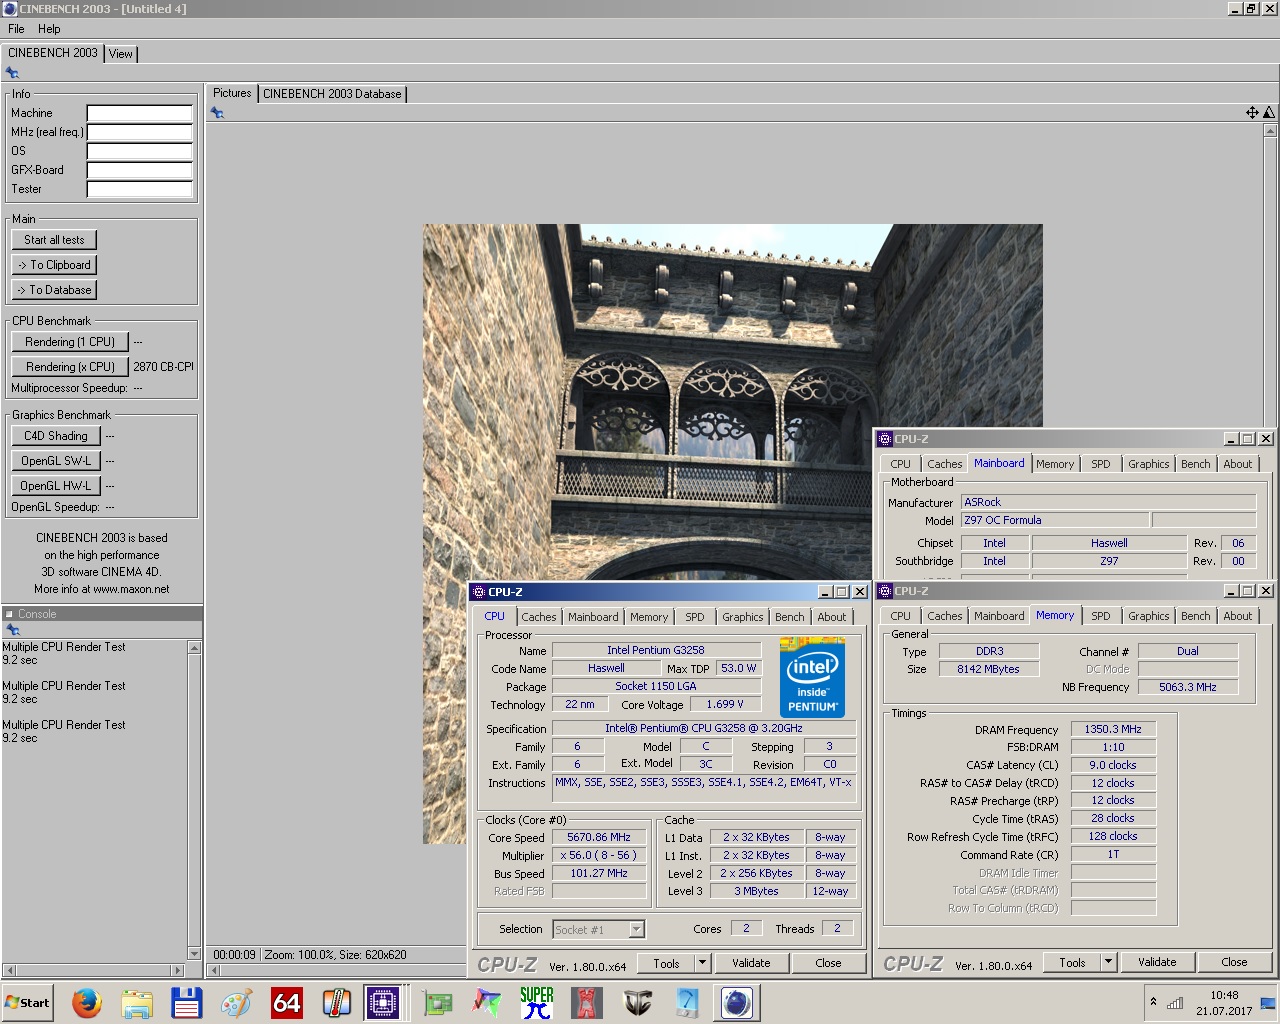Open About tab in CPU-Z Memory window

pyautogui.click(x=1237, y=616)
